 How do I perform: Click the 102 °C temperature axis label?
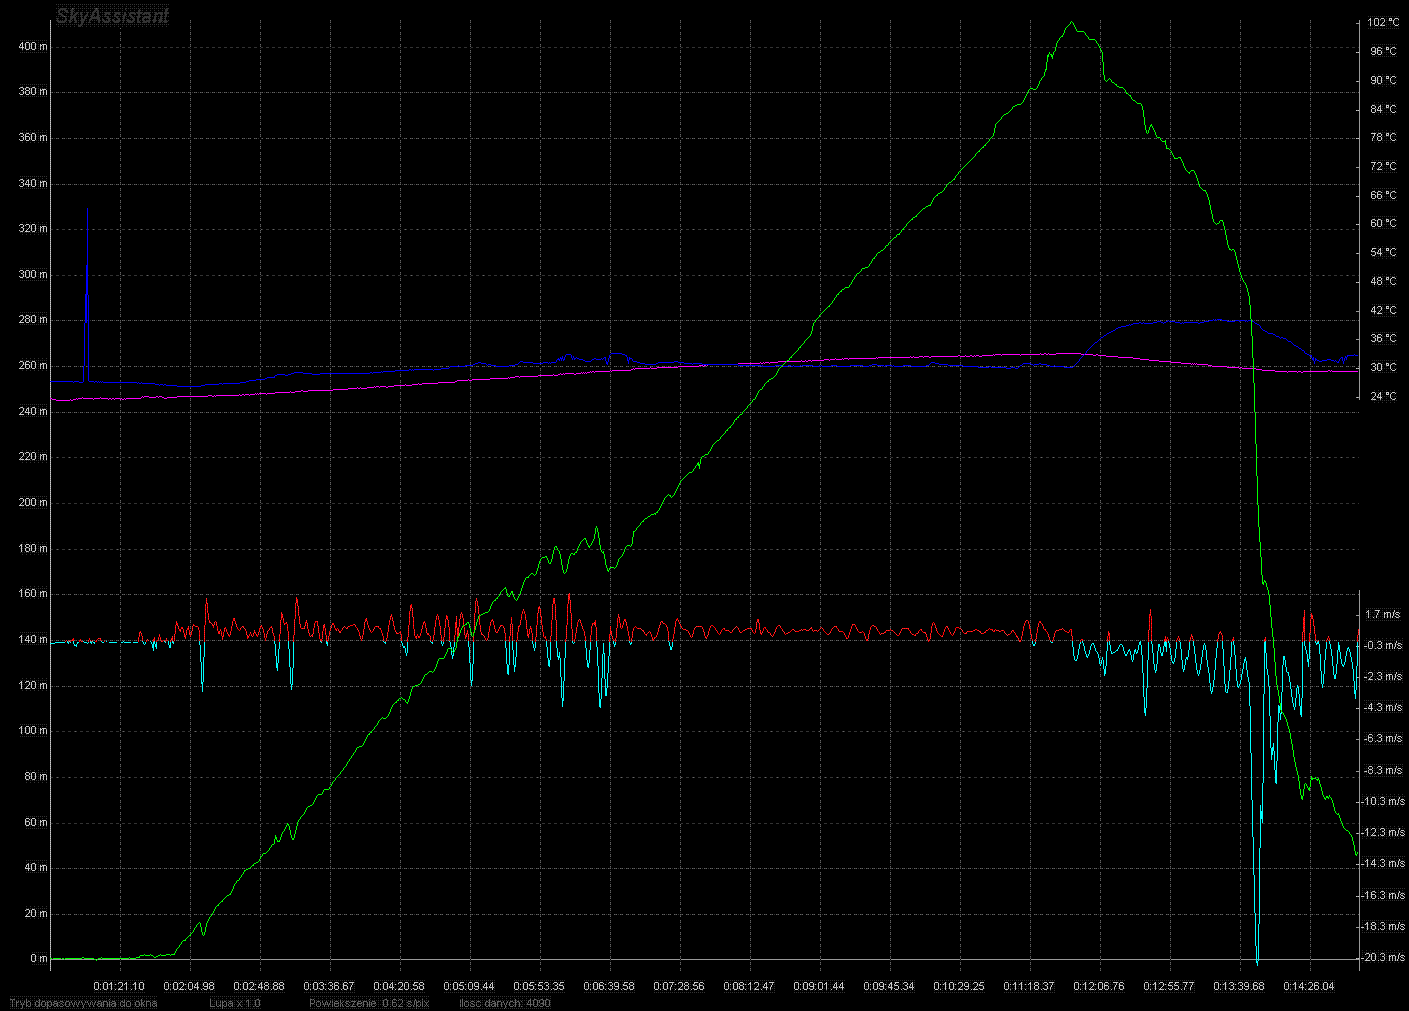[x=1384, y=22]
